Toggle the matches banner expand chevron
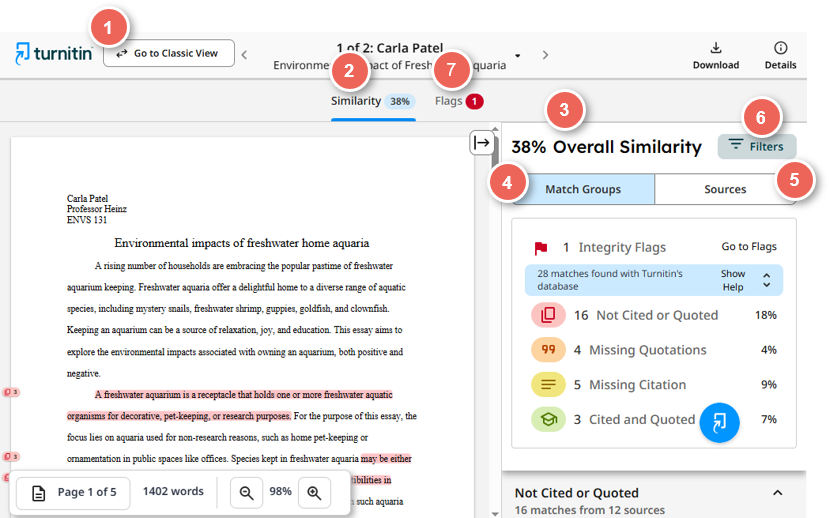 (x=767, y=280)
